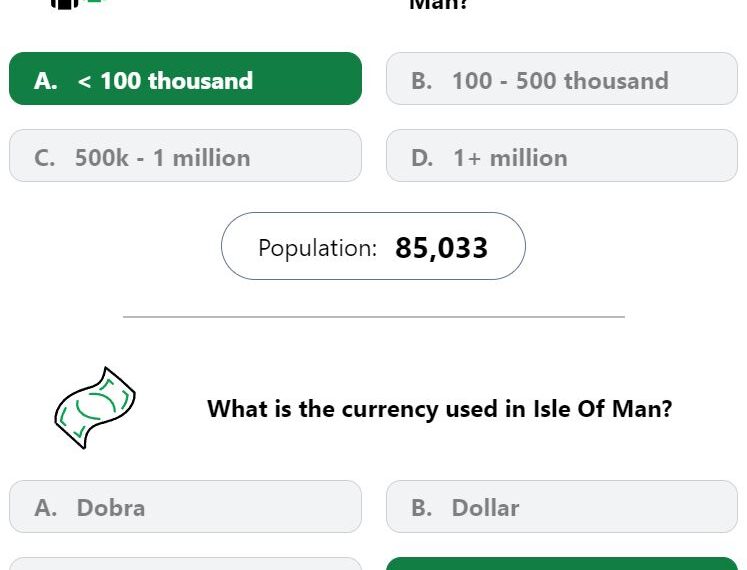Select the green '< 100 thousand' answer

[185, 79]
